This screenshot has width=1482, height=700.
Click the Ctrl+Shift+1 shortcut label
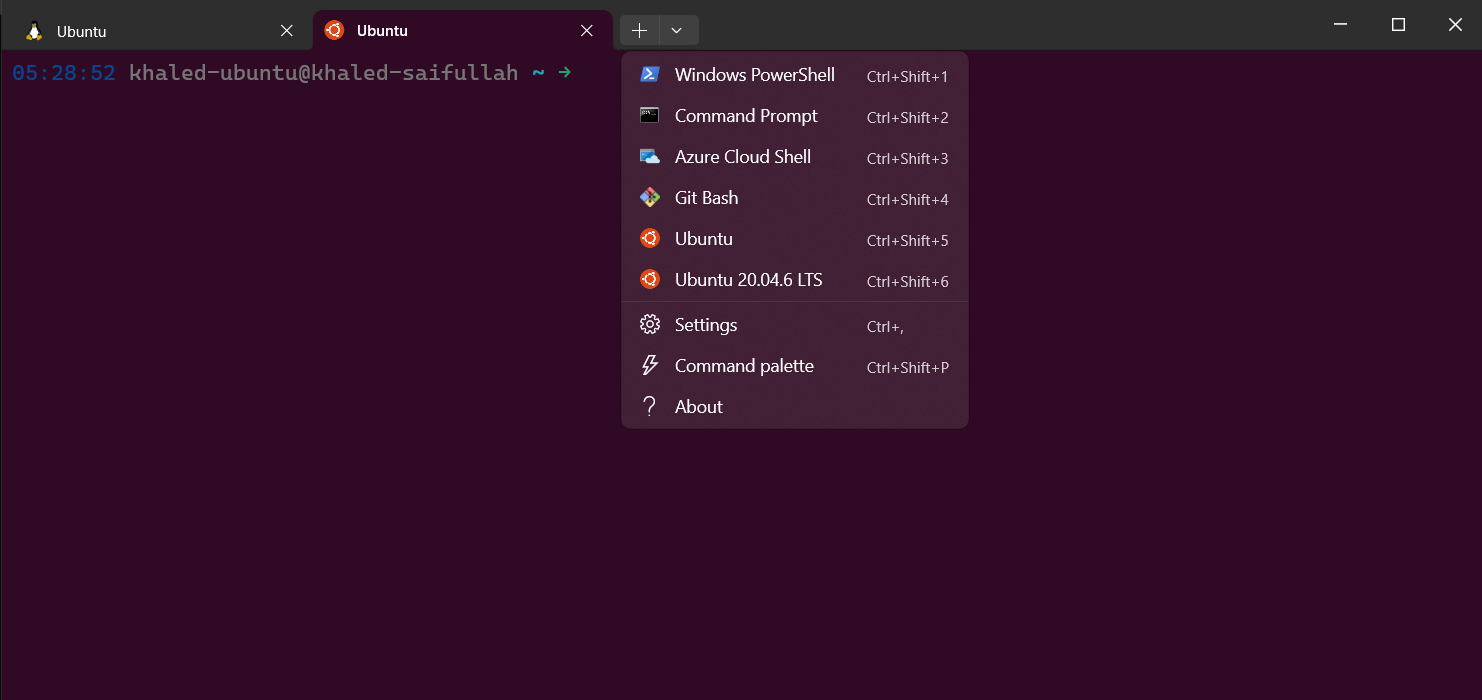[908, 77]
